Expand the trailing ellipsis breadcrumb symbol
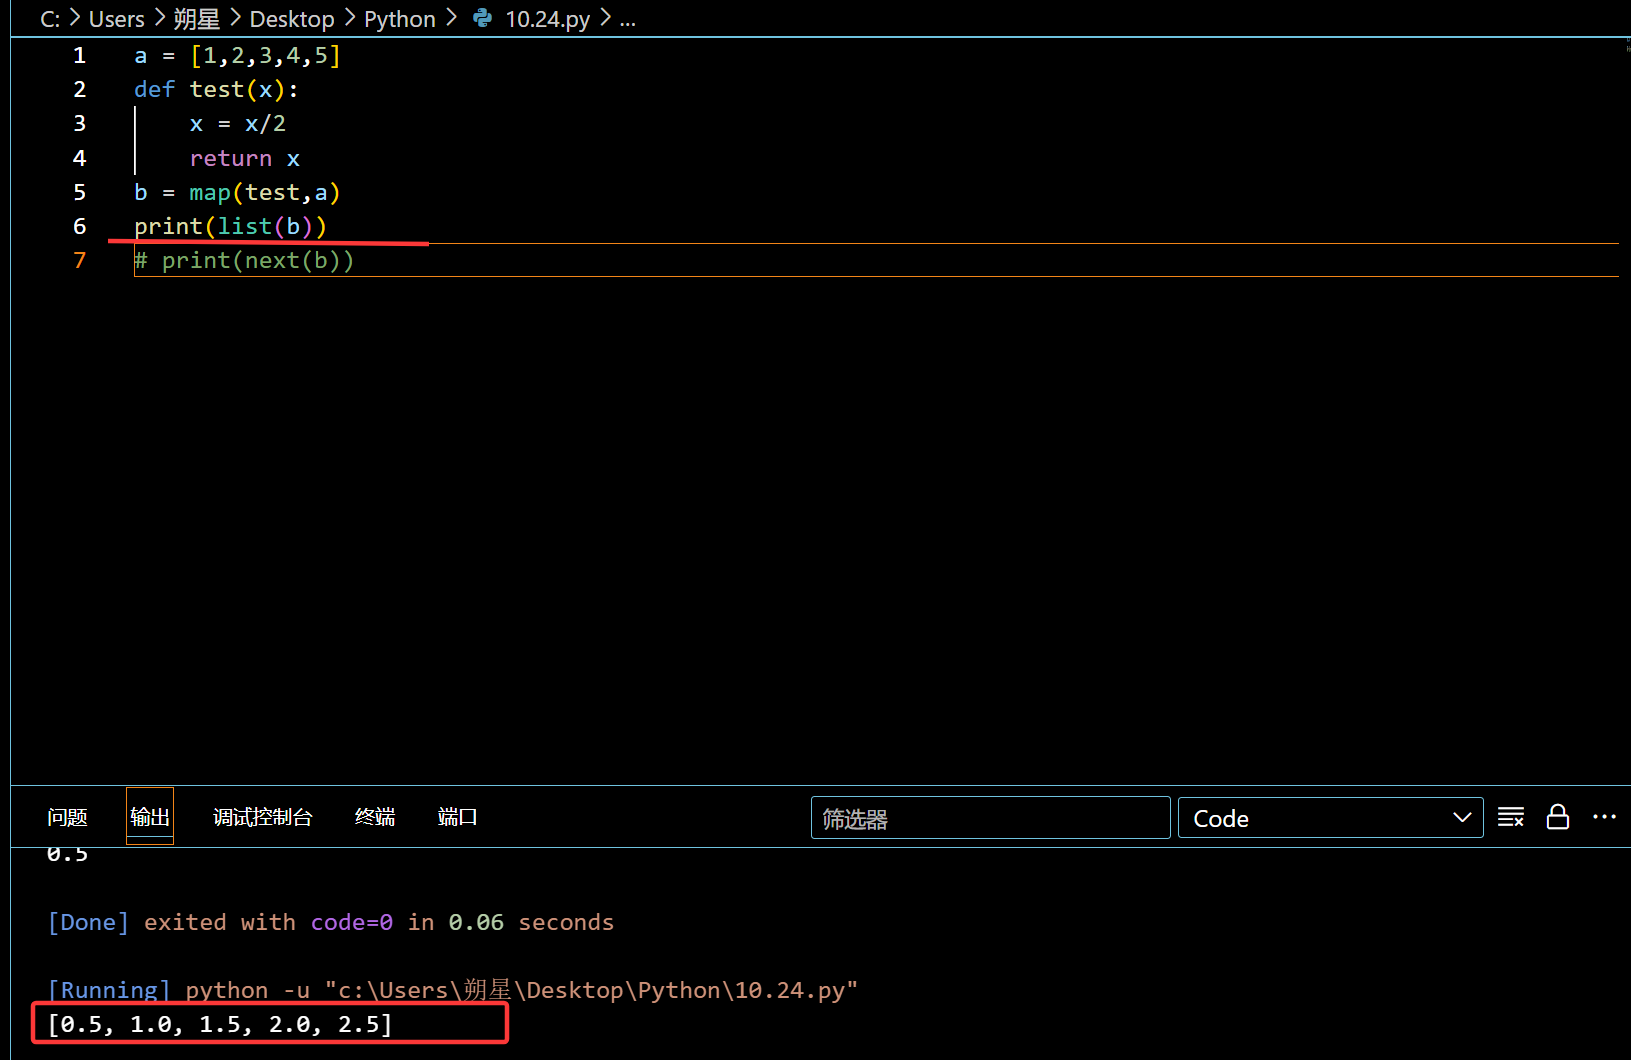Viewport: 1631px width, 1060px height. click(627, 19)
